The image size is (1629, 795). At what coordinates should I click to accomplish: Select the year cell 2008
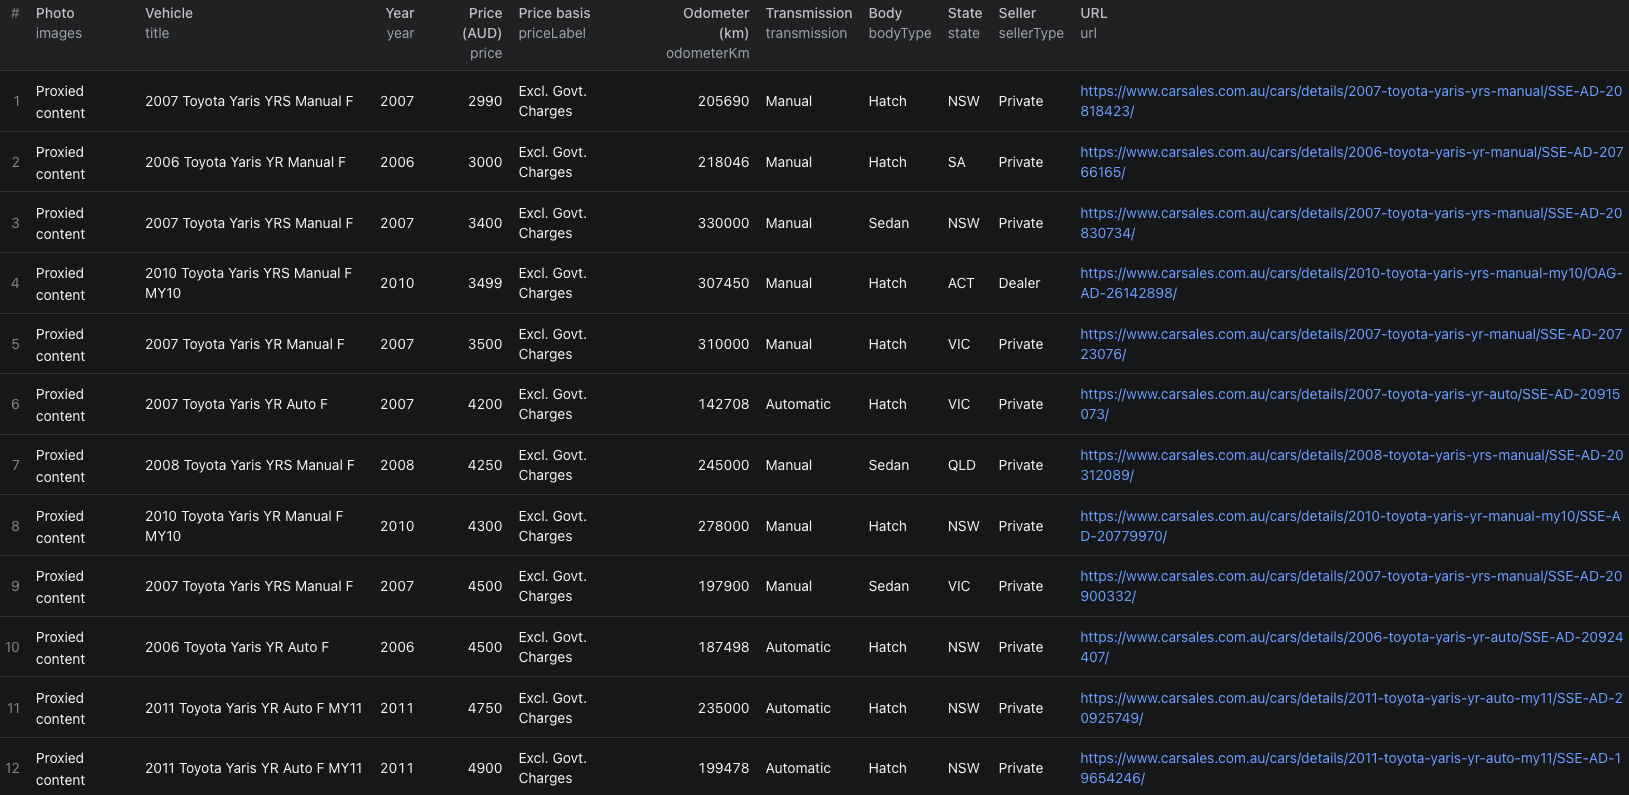(397, 465)
